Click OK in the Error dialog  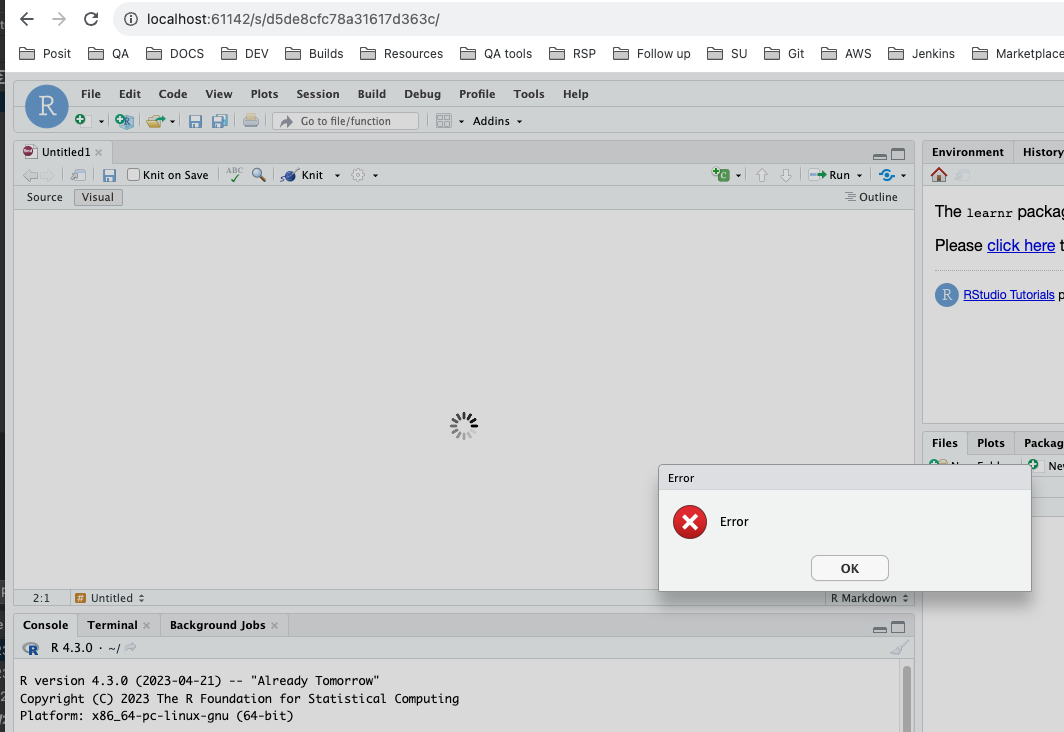pos(849,568)
